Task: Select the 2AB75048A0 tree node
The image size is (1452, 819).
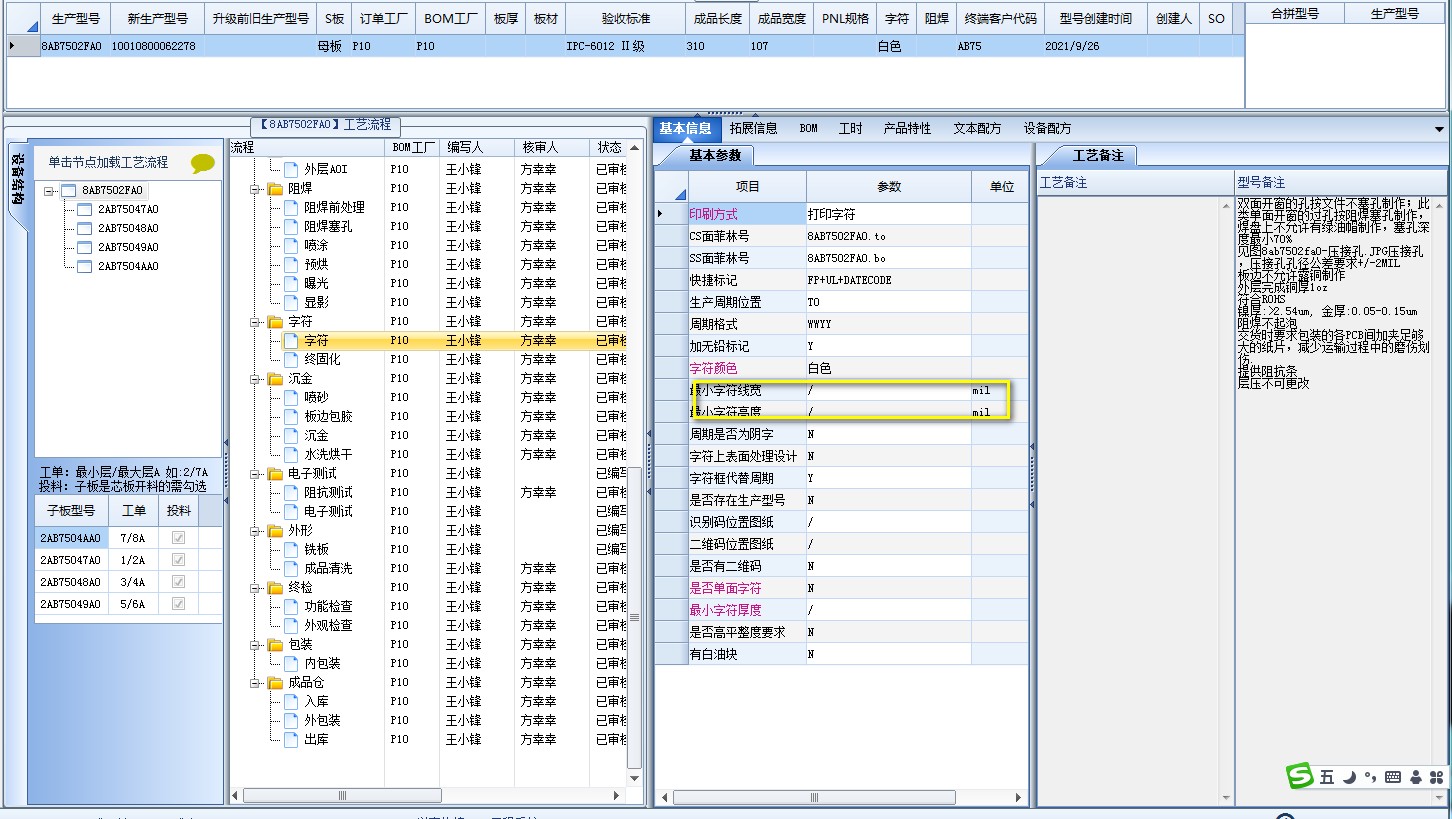Action: click(128, 229)
